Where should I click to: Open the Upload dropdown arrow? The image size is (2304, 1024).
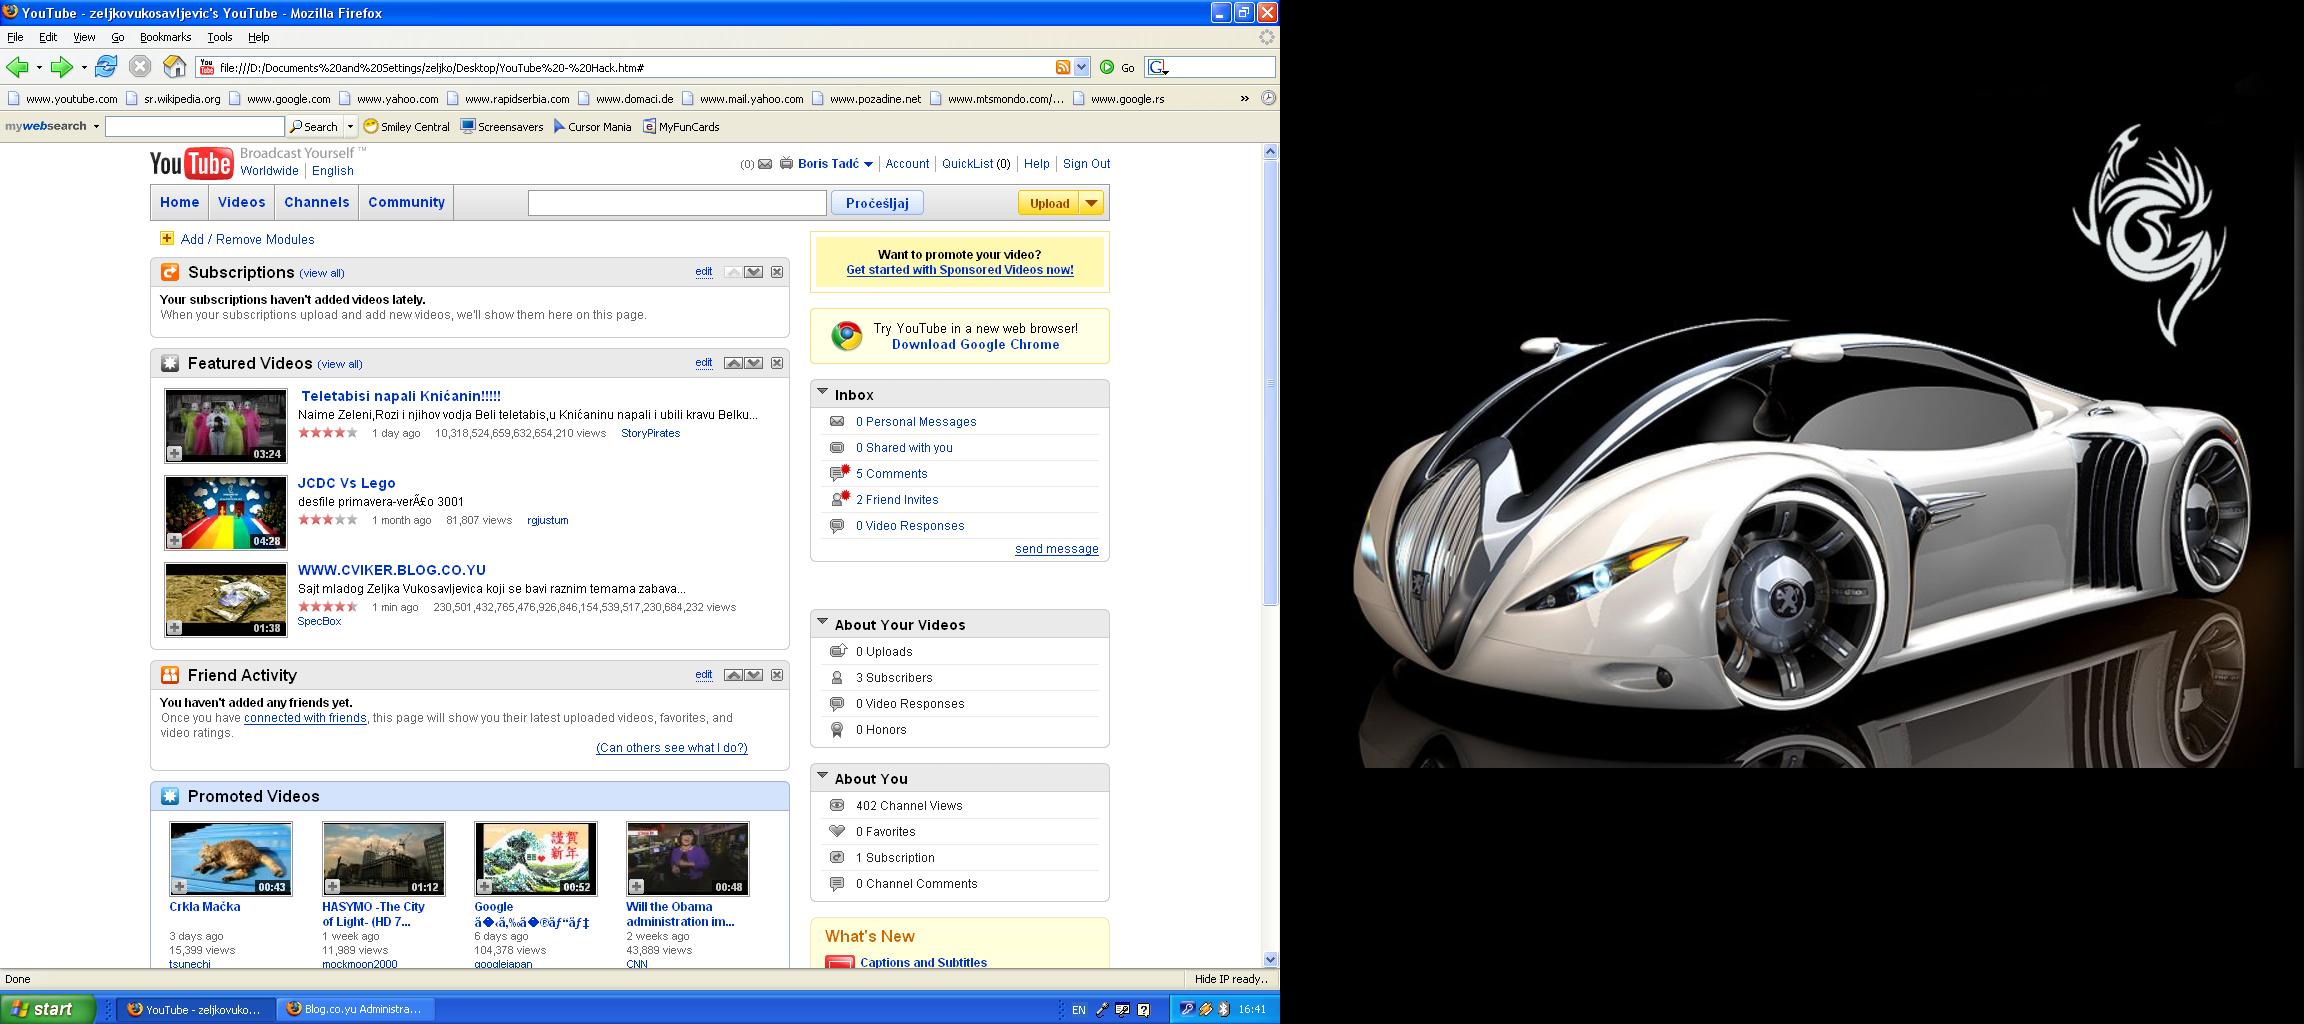(1092, 203)
